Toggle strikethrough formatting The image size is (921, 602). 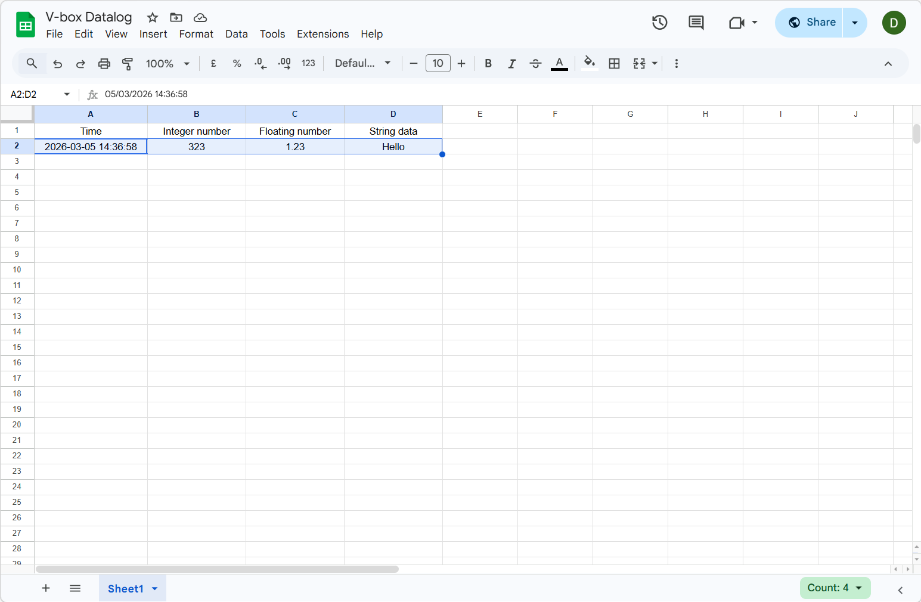point(536,63)
